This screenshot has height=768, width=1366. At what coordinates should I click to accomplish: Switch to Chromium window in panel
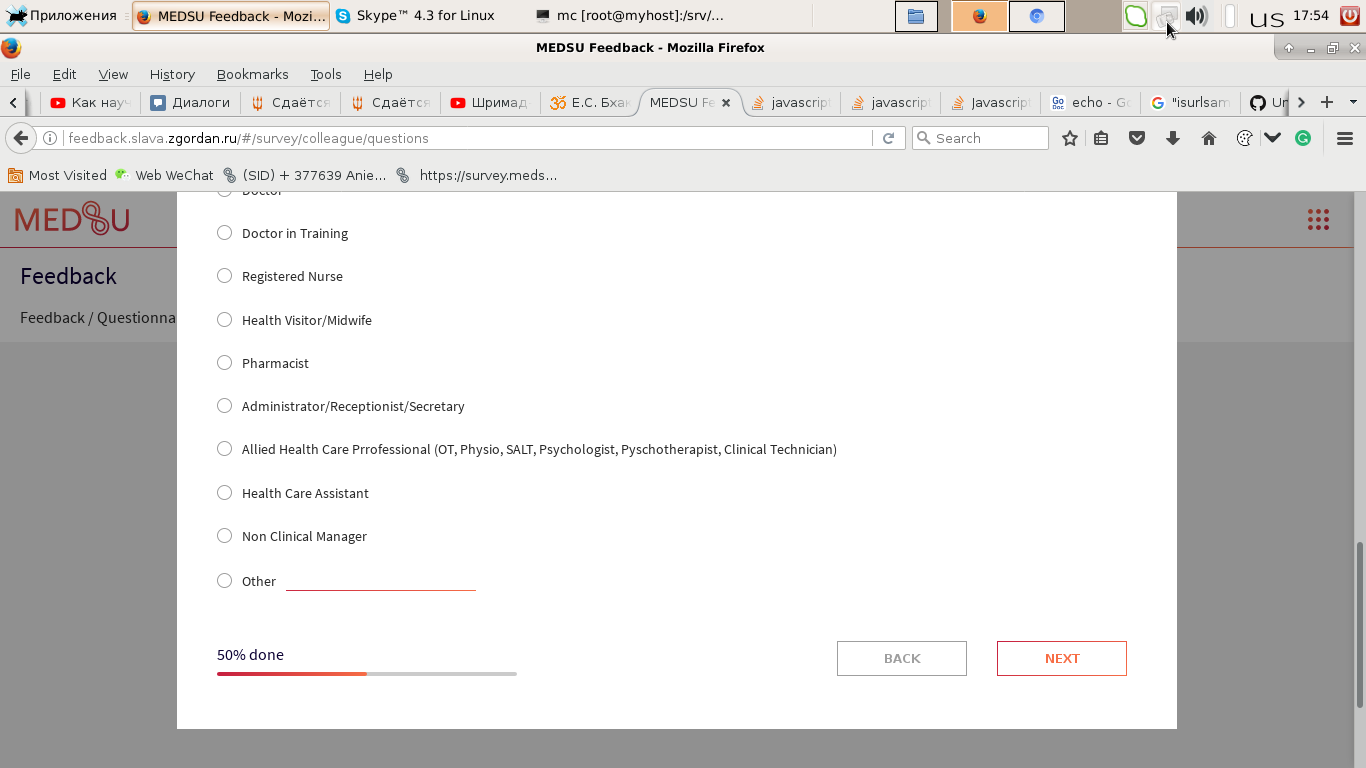point(1037,16)
